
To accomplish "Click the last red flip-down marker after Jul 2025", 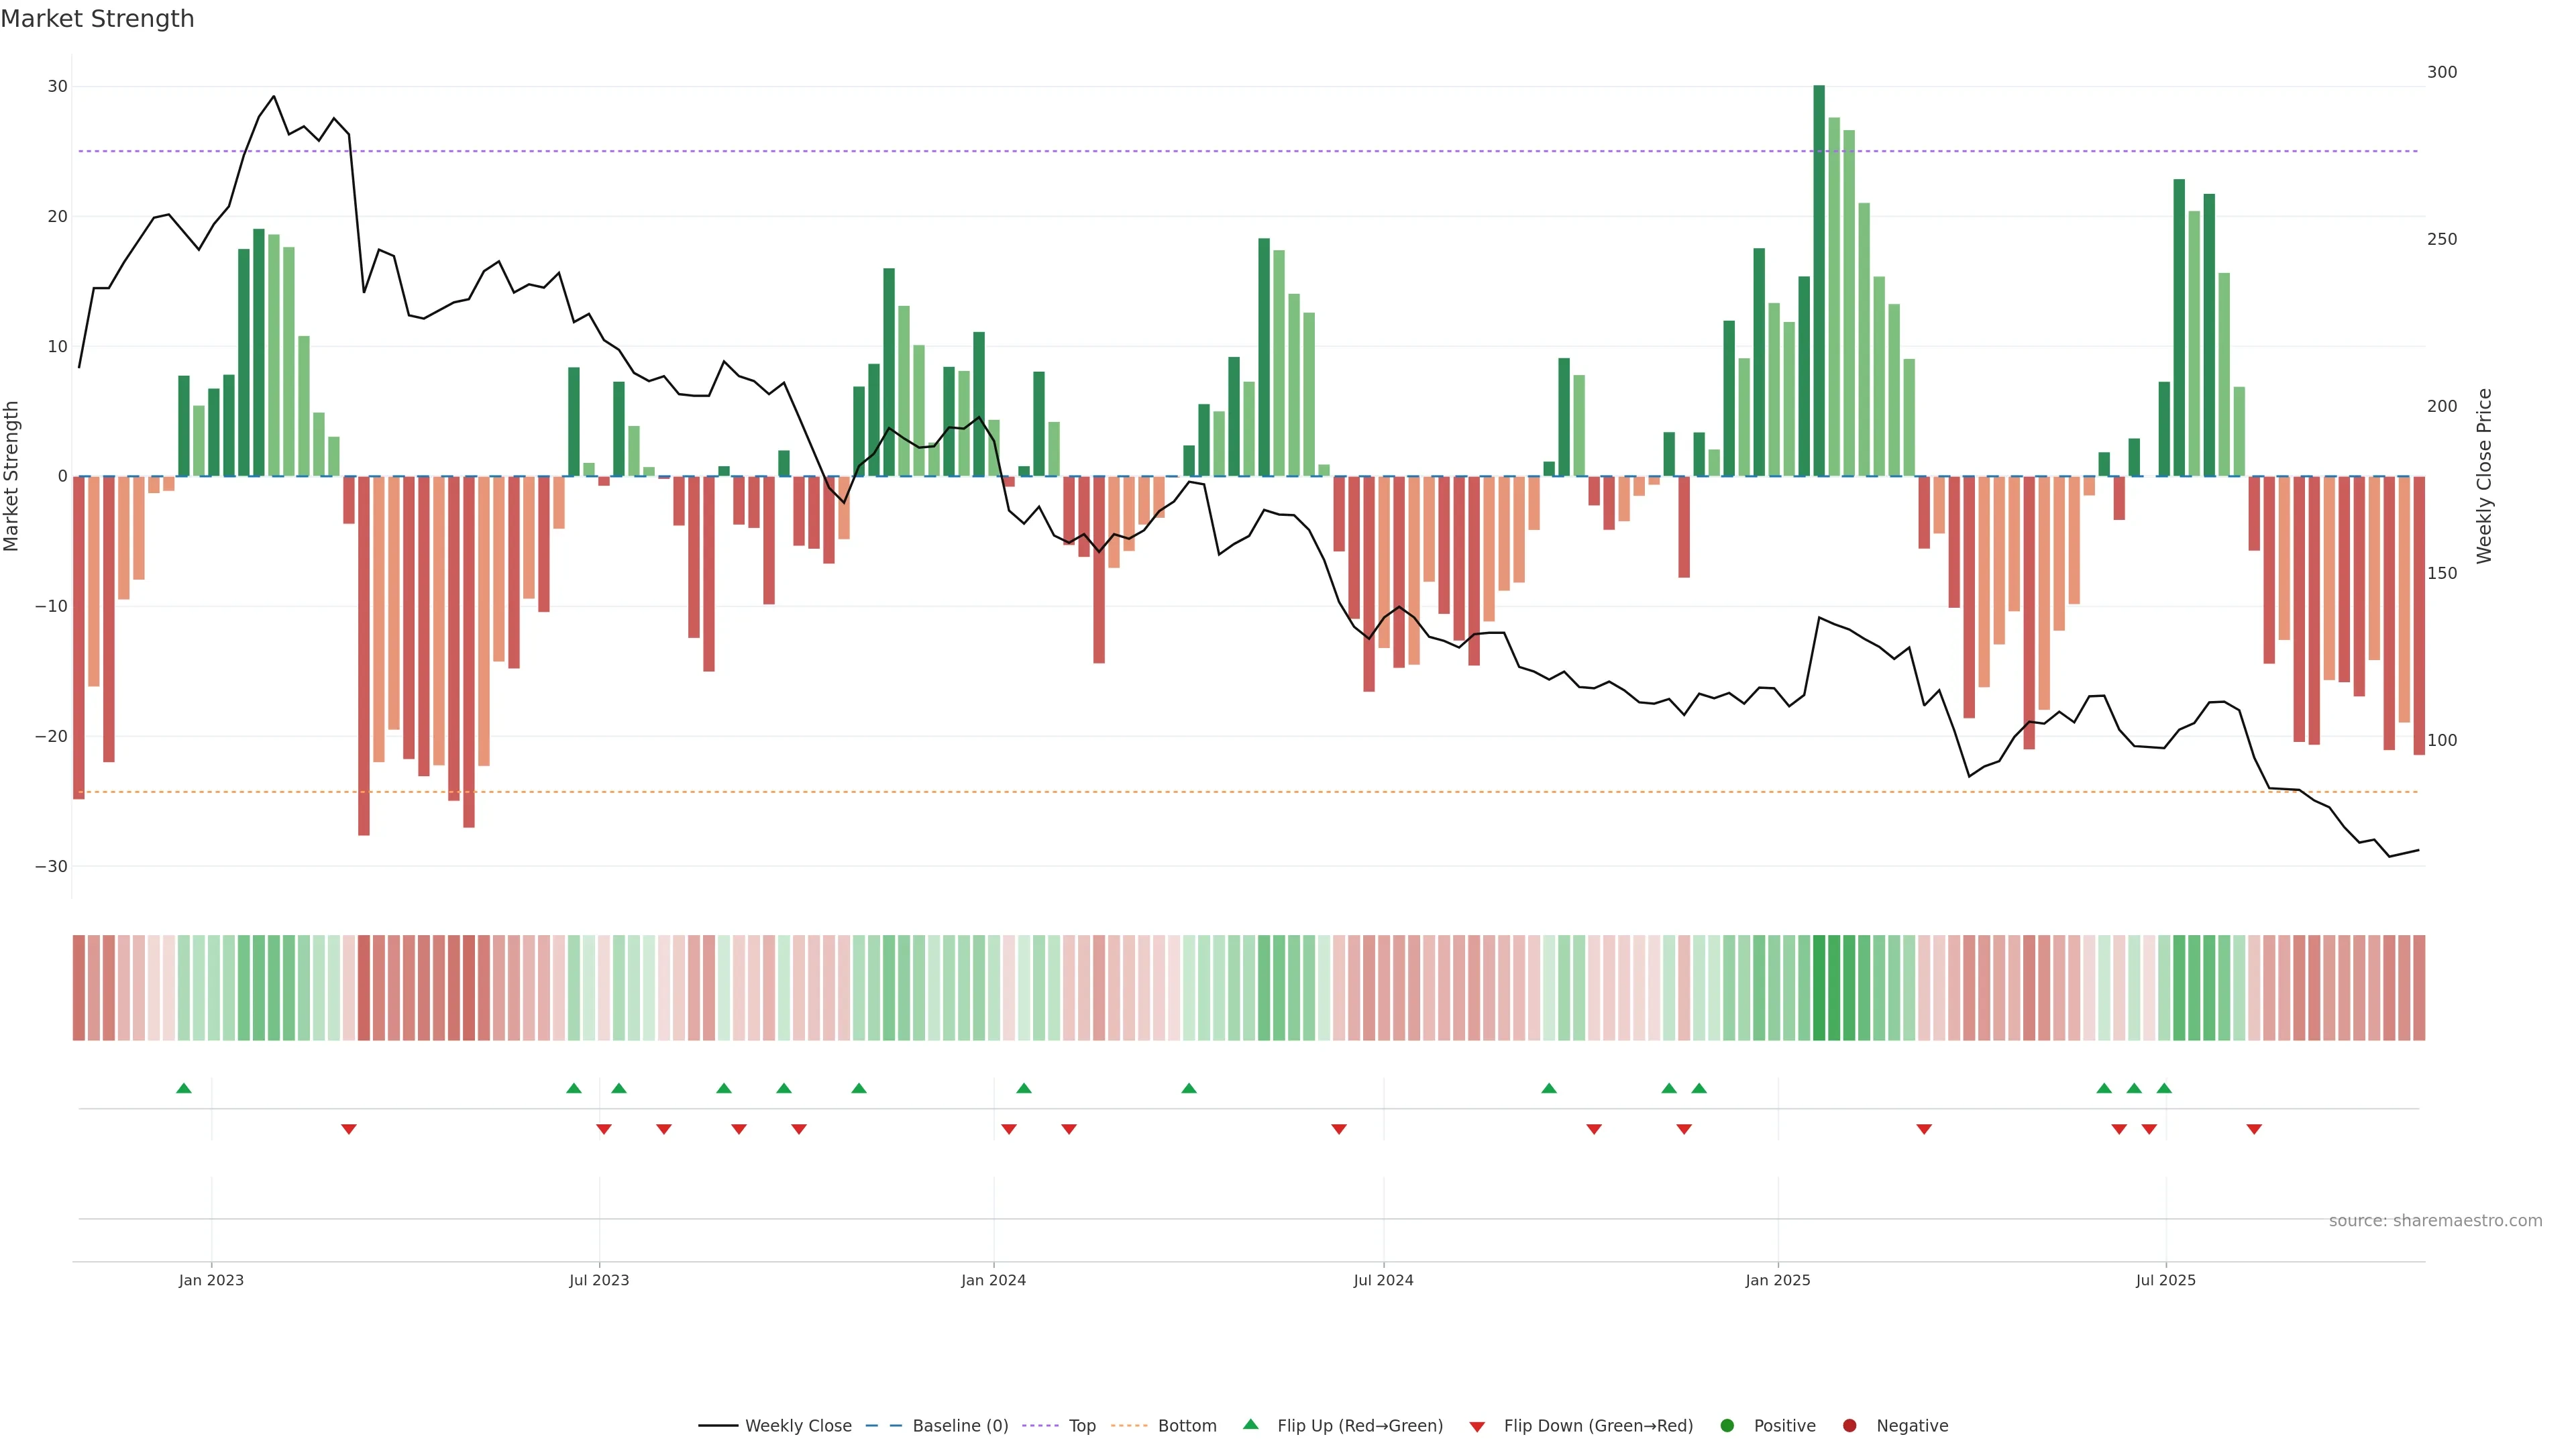I will coord(2254,1129).
